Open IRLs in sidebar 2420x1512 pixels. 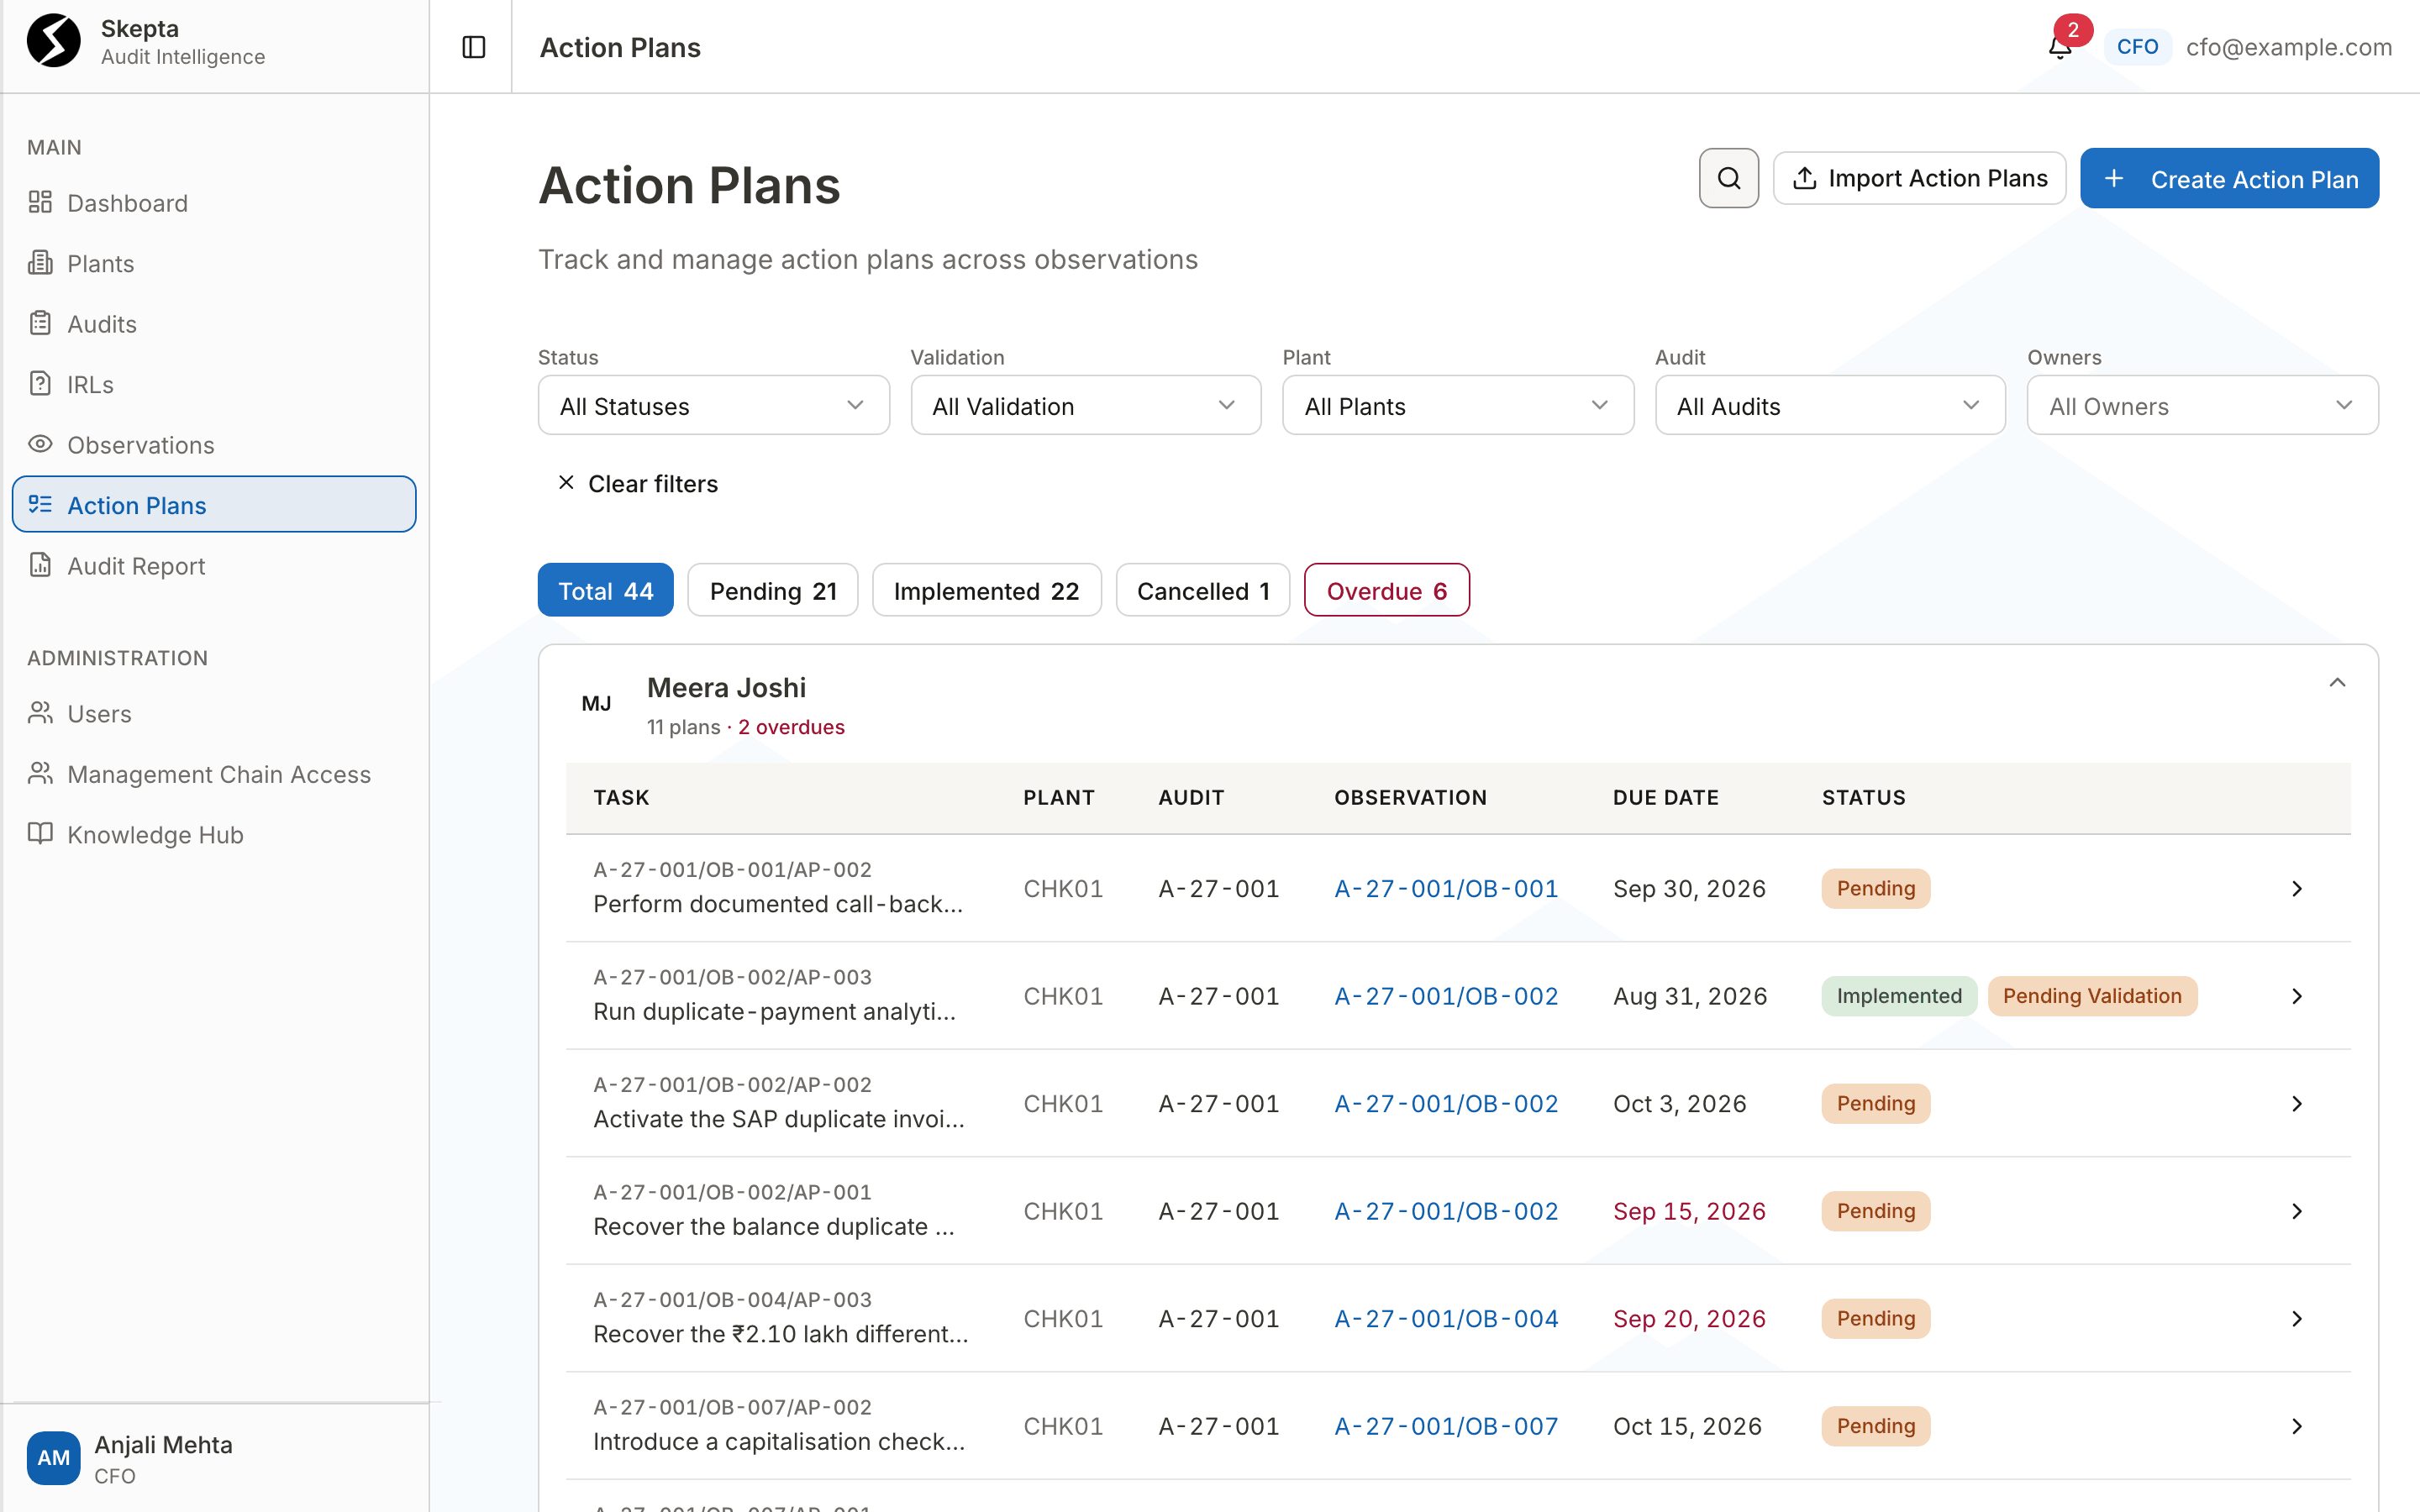pos(213,384)
